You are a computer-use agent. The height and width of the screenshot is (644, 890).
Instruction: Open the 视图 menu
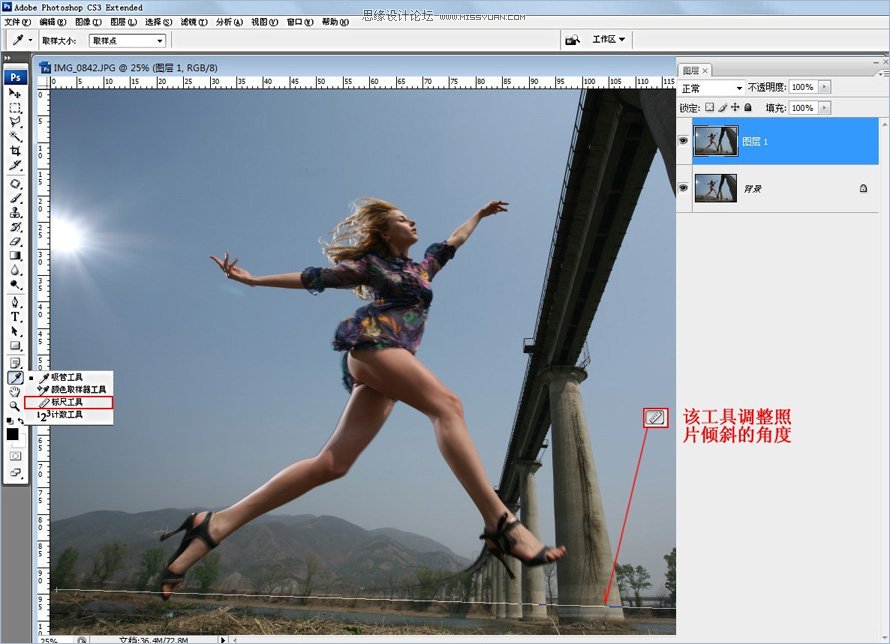click(x=265, y=22)
